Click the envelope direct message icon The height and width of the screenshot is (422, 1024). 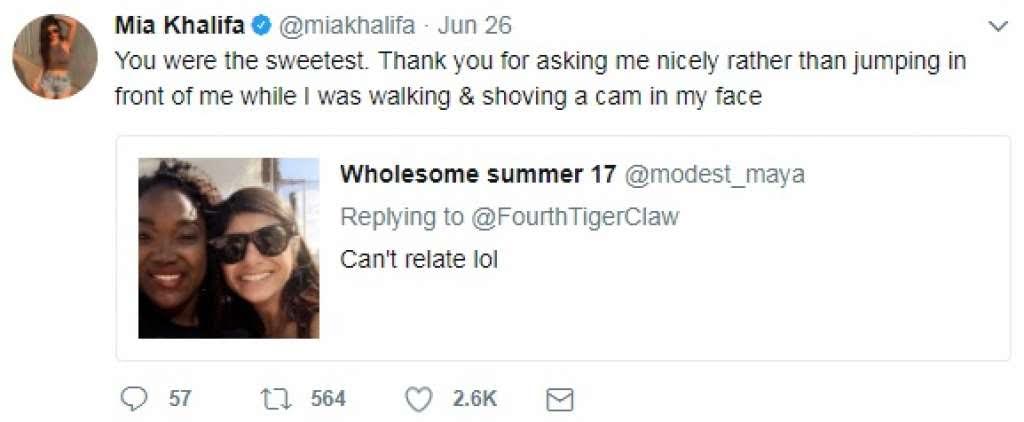(x=560, y=400)
